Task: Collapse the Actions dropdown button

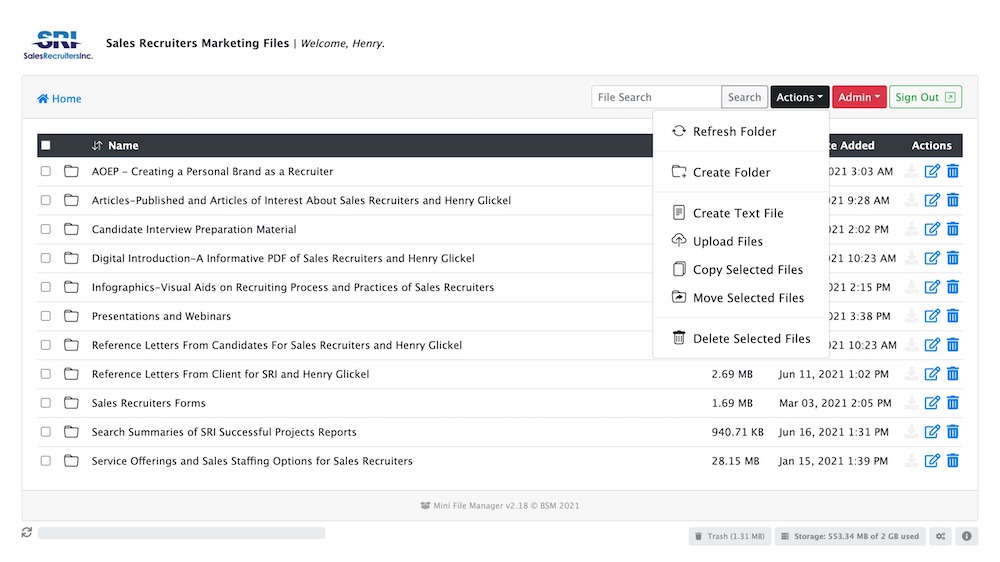Action: click(x=799, y=97)
